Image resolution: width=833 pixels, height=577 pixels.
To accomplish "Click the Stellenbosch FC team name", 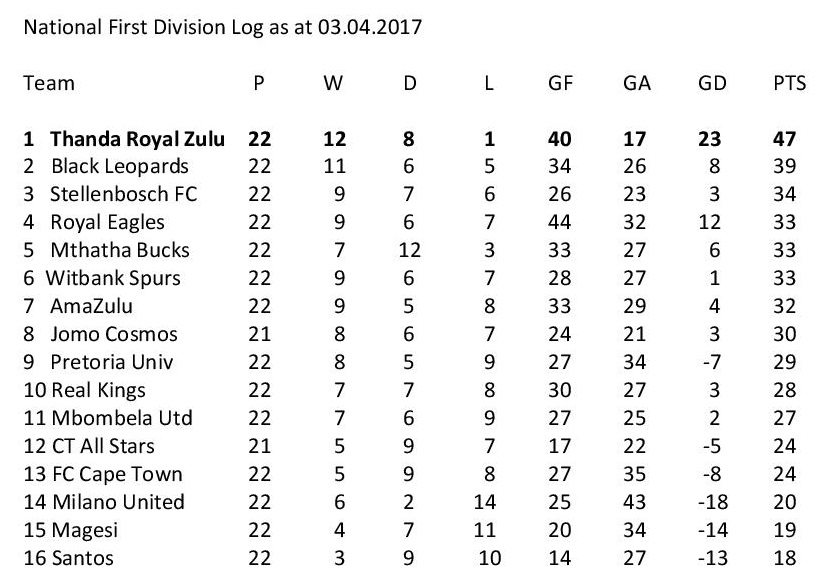I will coord(124,194).
